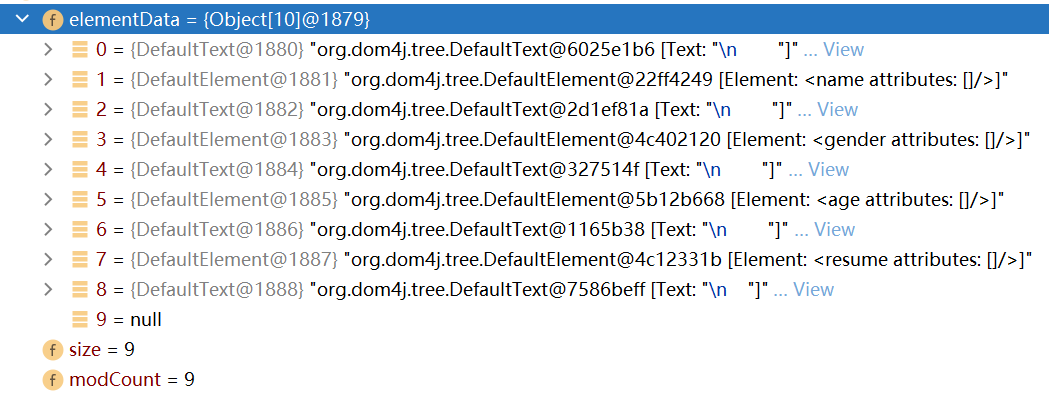Collapse the elementData node
1049x397 pixels.
coord(23,19)
